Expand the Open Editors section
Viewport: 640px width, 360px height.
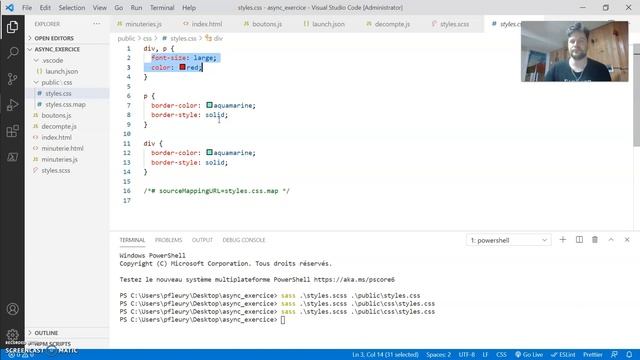coord(54,38)
